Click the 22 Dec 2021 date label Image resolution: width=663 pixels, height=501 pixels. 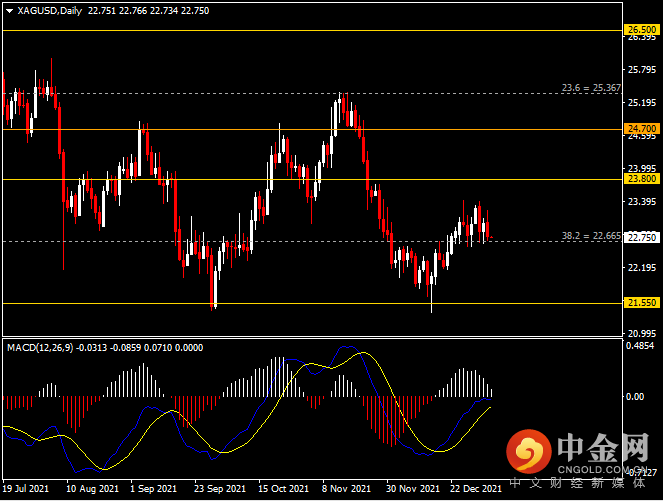(x=476, y=489)
